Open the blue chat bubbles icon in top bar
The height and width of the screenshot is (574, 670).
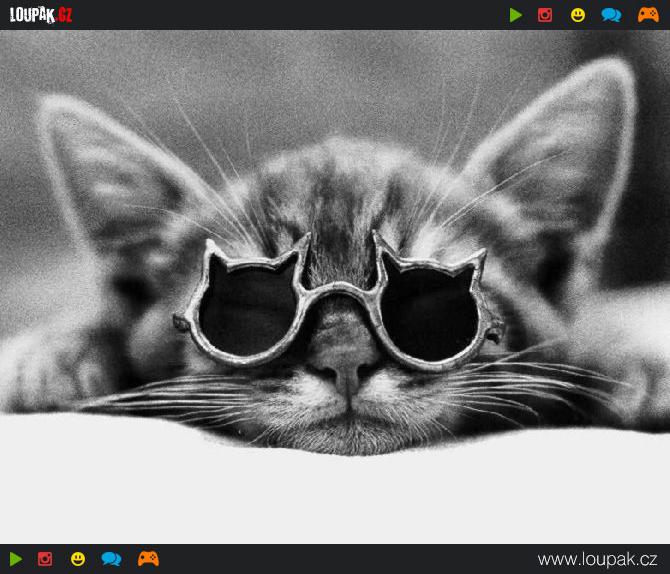point(611,15)
